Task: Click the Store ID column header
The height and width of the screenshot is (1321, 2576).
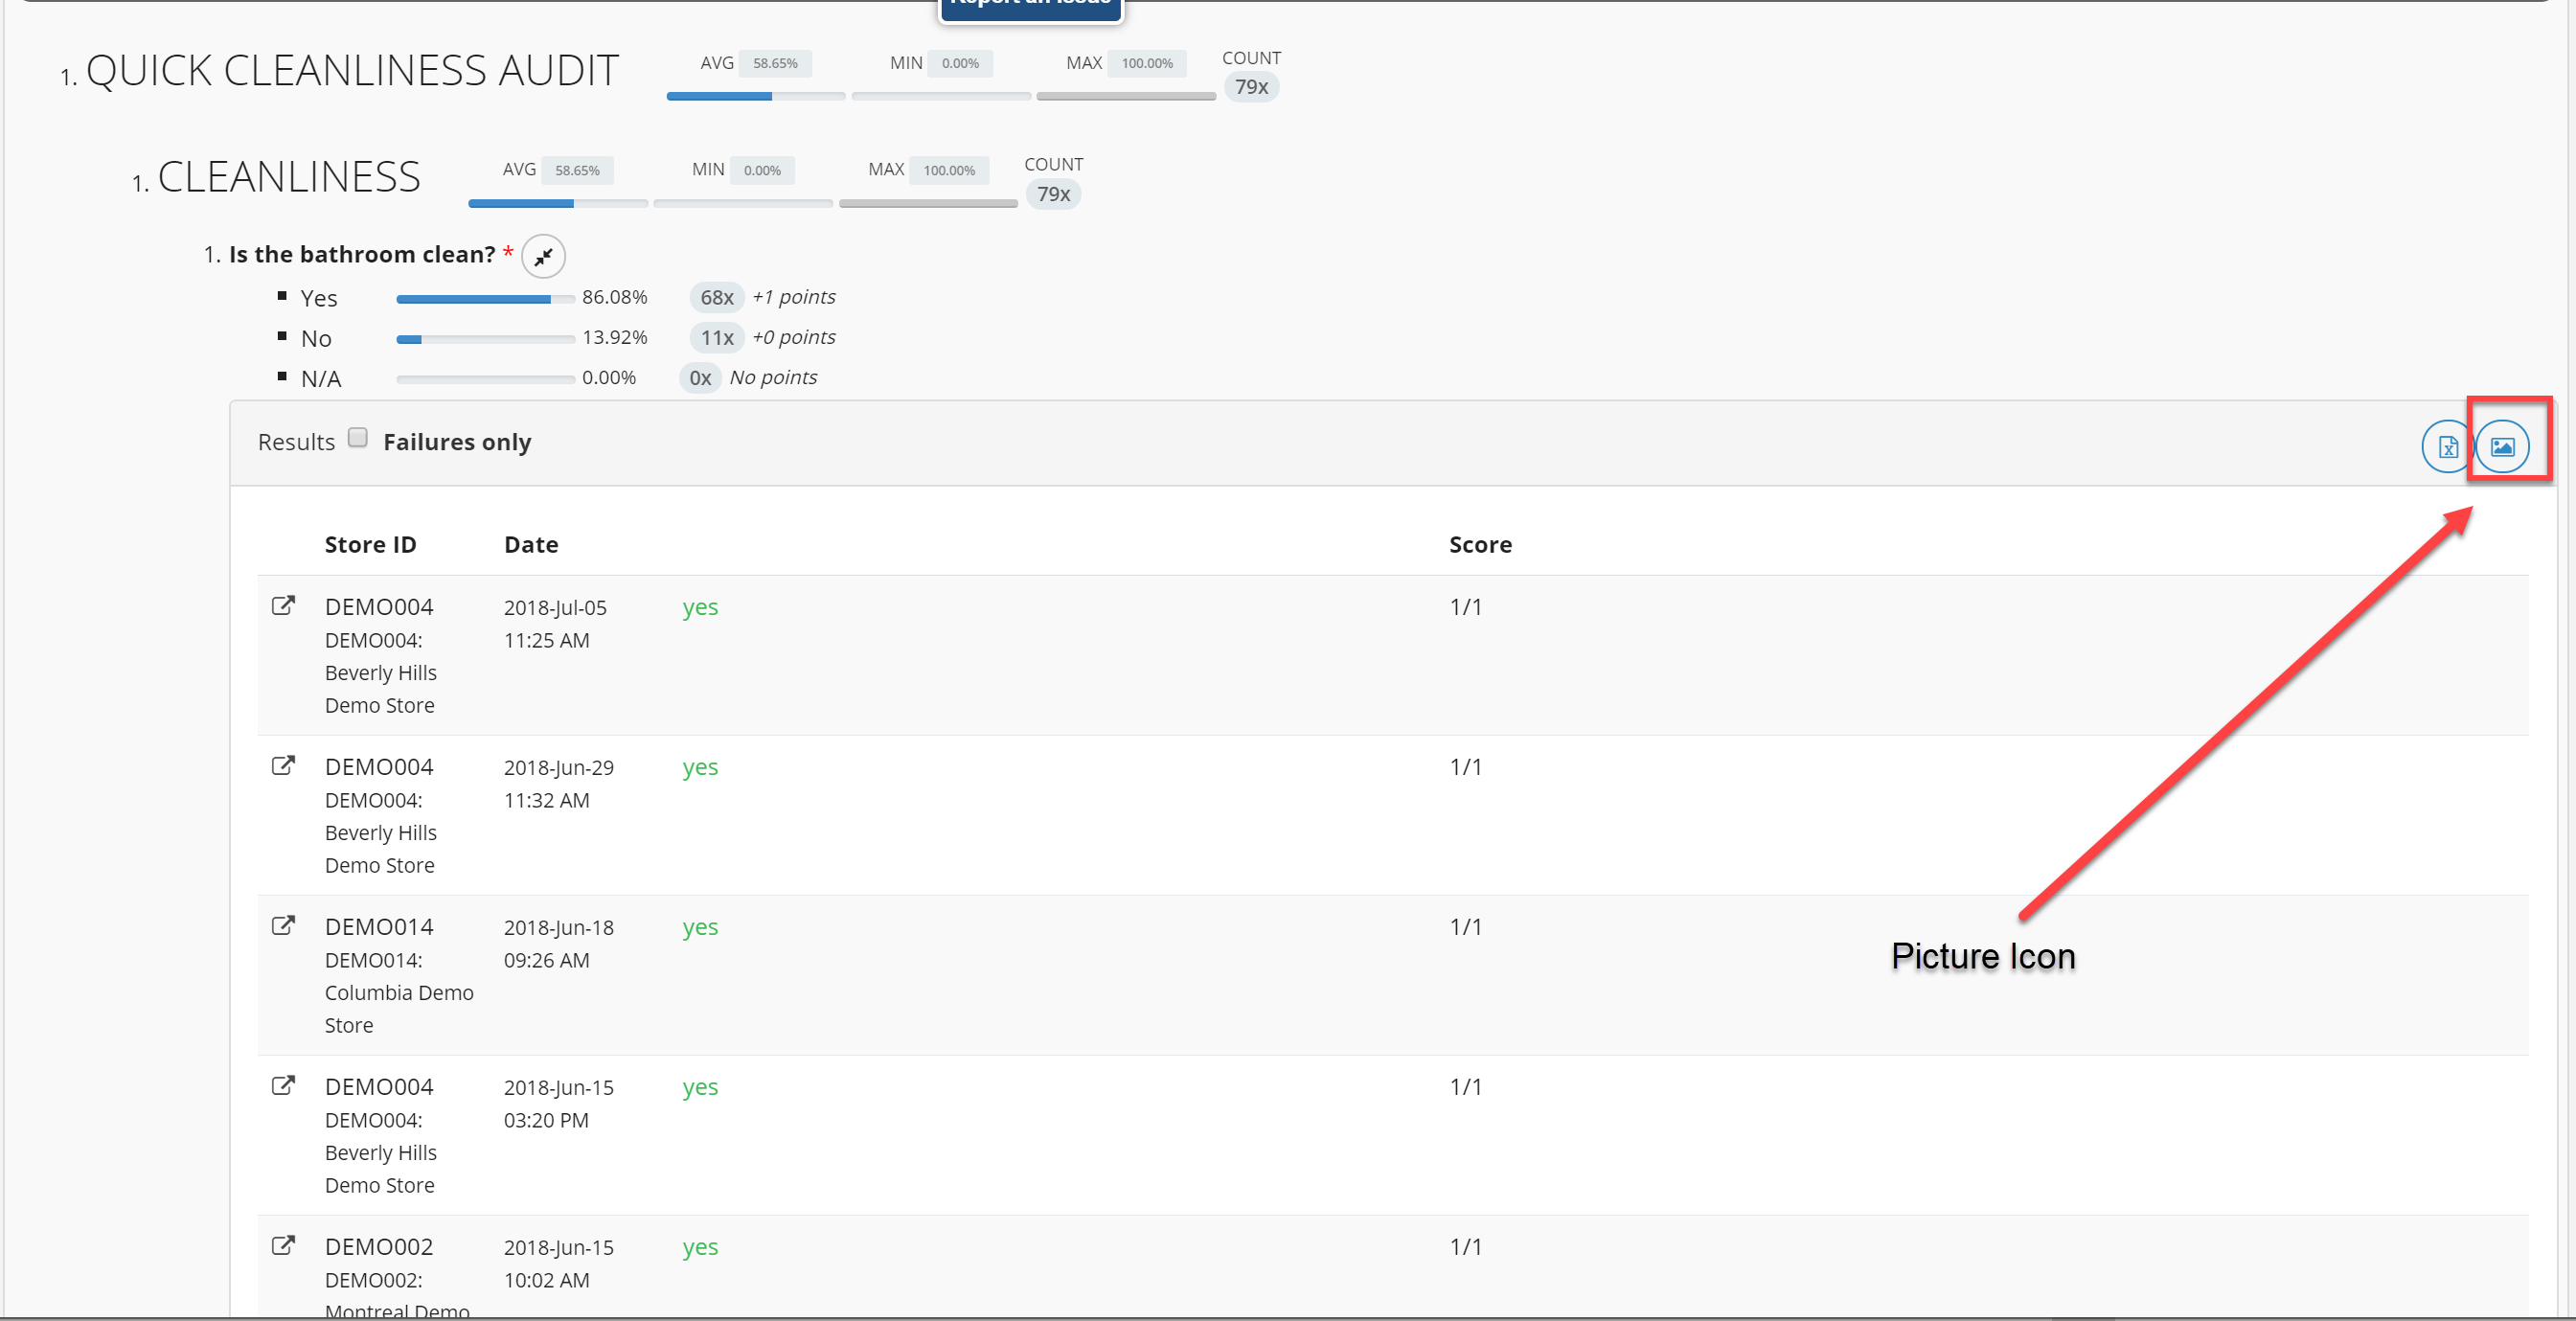Action: pos(370,545)
